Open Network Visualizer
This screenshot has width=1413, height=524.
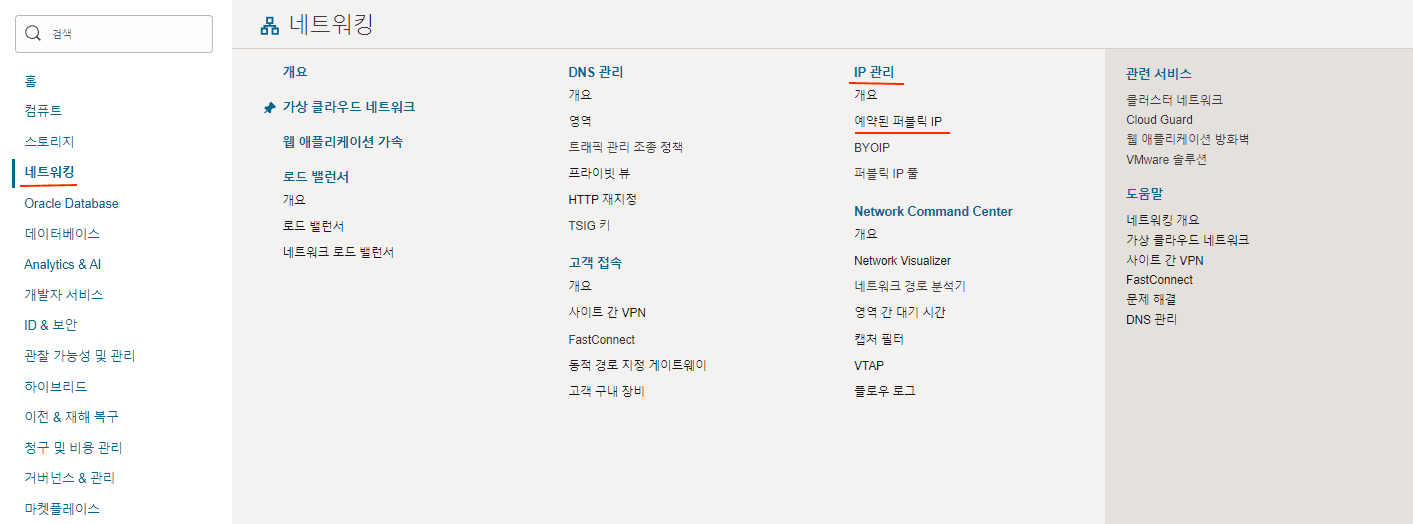tap(902, 260)
